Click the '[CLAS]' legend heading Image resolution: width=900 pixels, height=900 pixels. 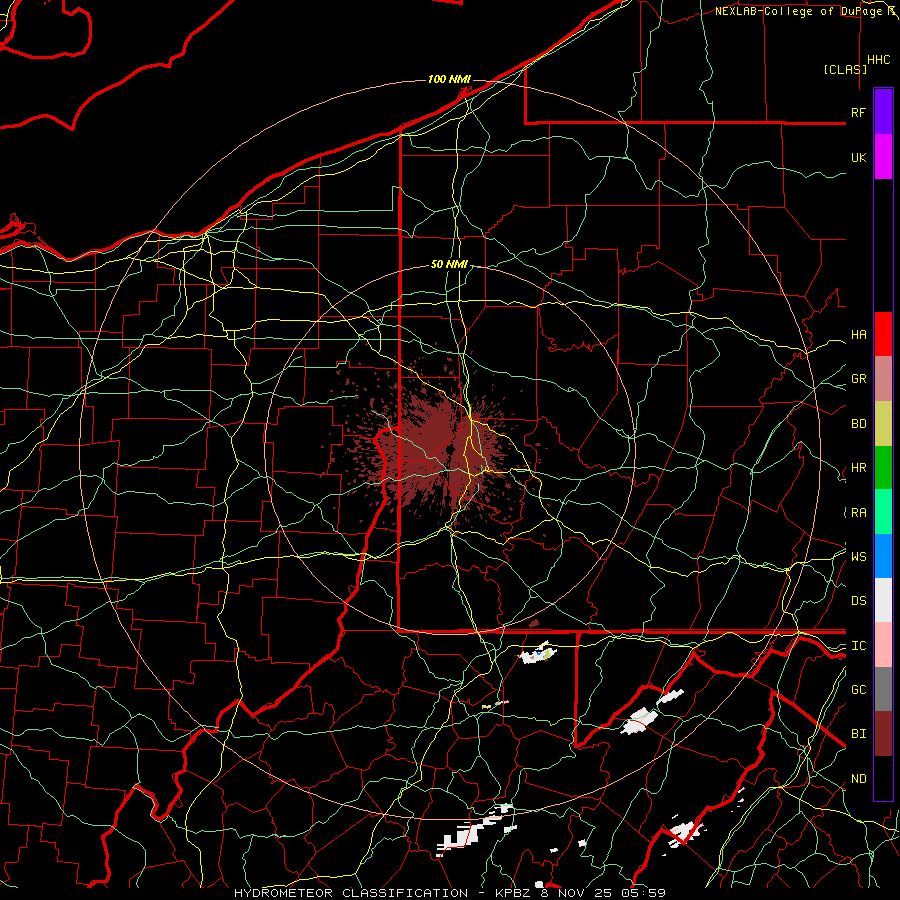point(845,69)
